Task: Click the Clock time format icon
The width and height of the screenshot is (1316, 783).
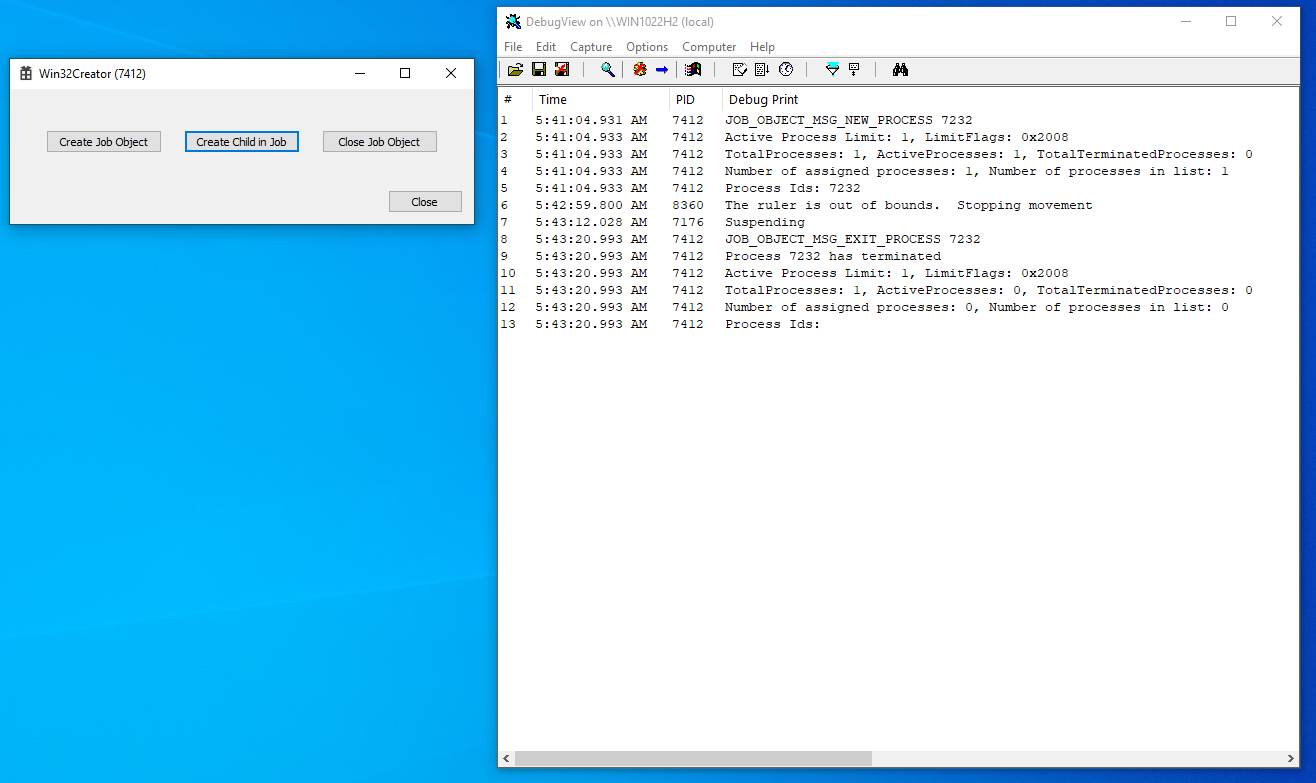Action: [786, 69]
